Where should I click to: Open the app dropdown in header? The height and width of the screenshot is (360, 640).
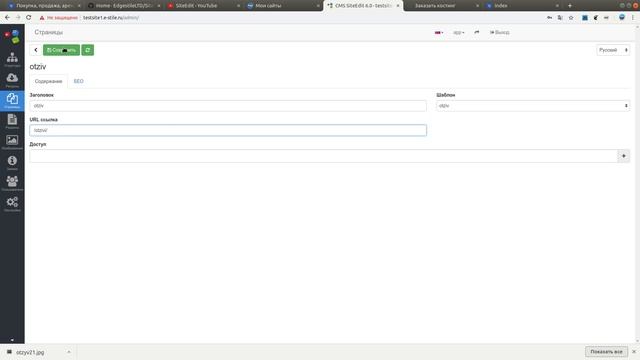point(459,32)
